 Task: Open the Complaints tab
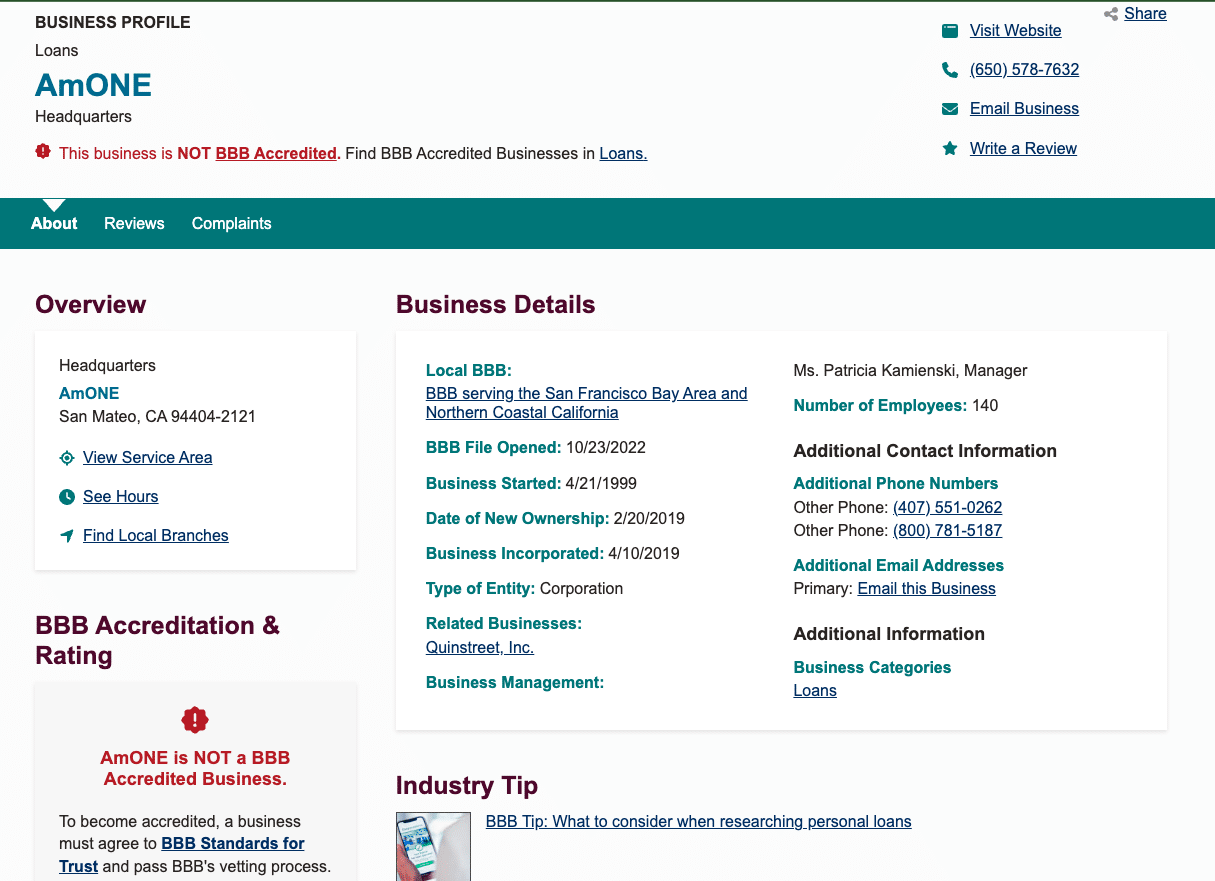(x=231, y=223)
